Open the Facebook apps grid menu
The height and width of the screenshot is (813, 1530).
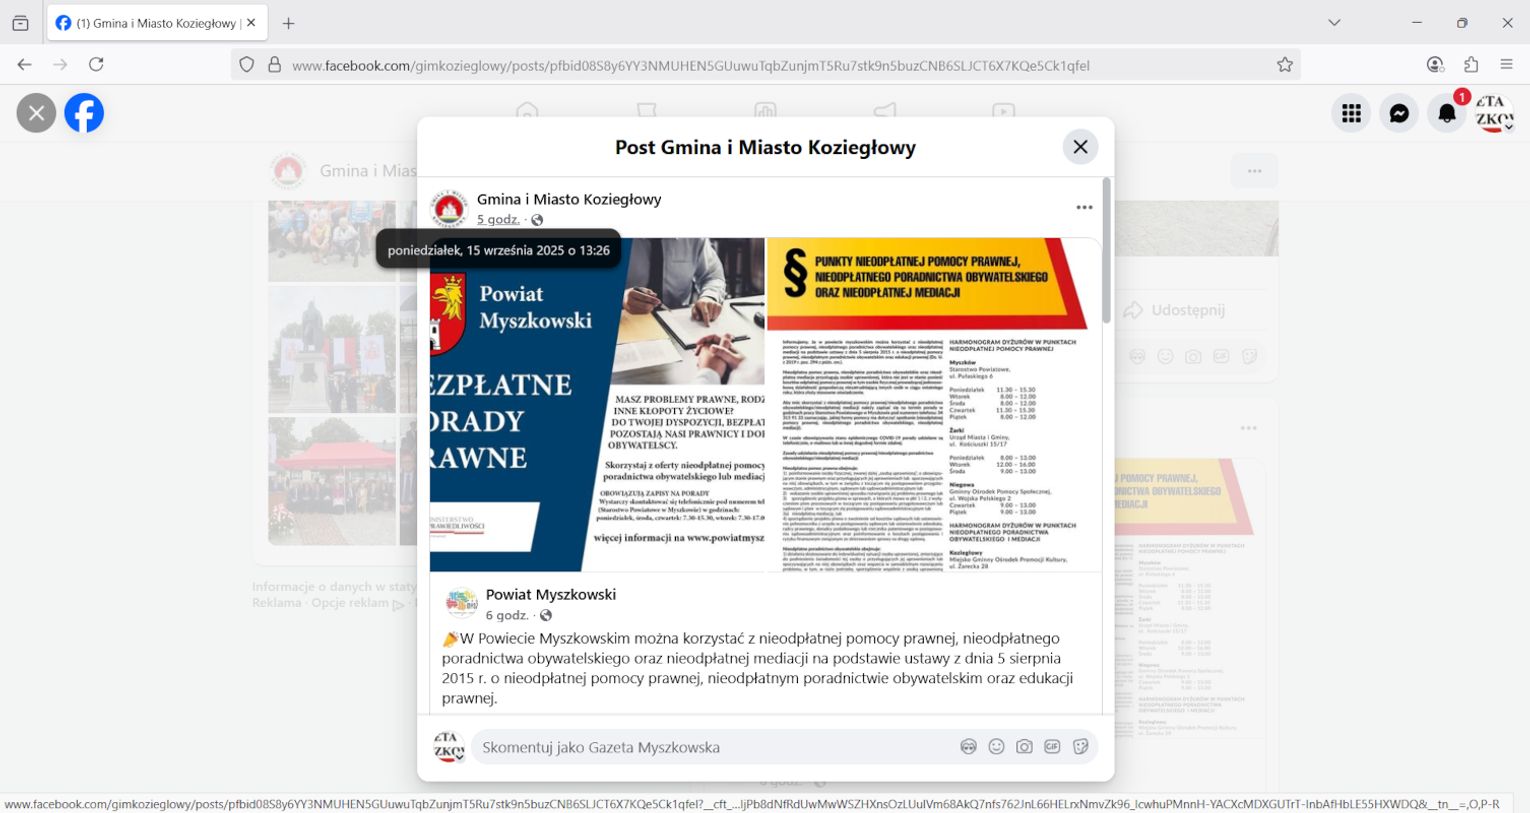coord(1351,114)
